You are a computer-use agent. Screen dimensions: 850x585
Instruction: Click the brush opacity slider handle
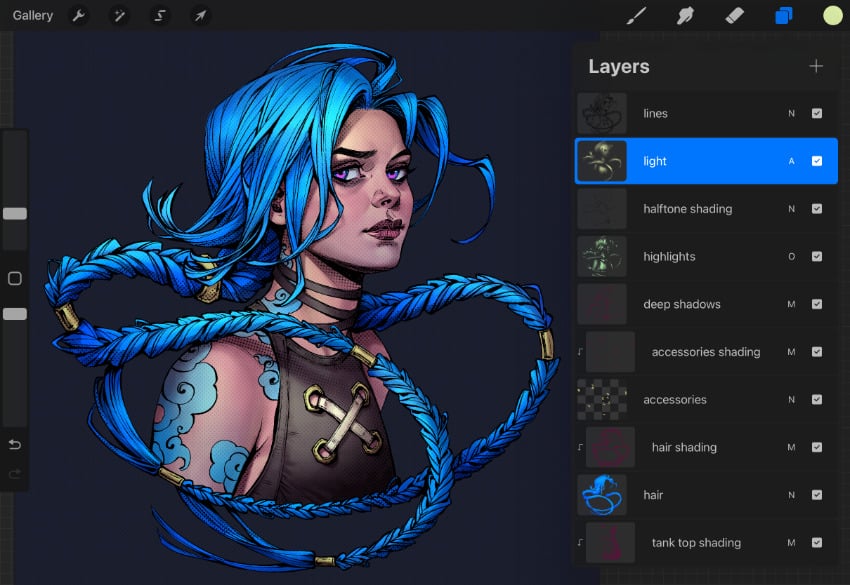click(x=15, y=314)
